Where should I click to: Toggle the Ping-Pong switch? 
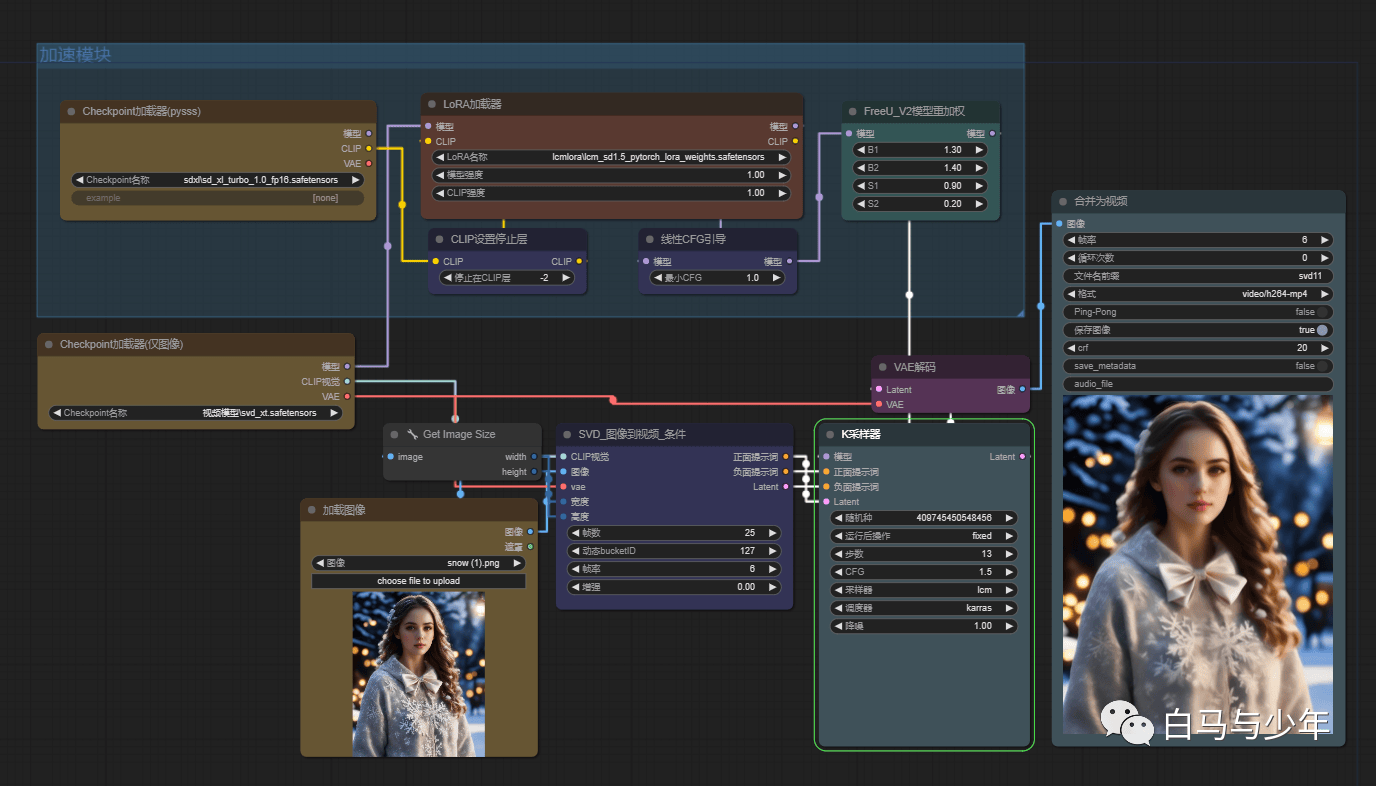1322,312
